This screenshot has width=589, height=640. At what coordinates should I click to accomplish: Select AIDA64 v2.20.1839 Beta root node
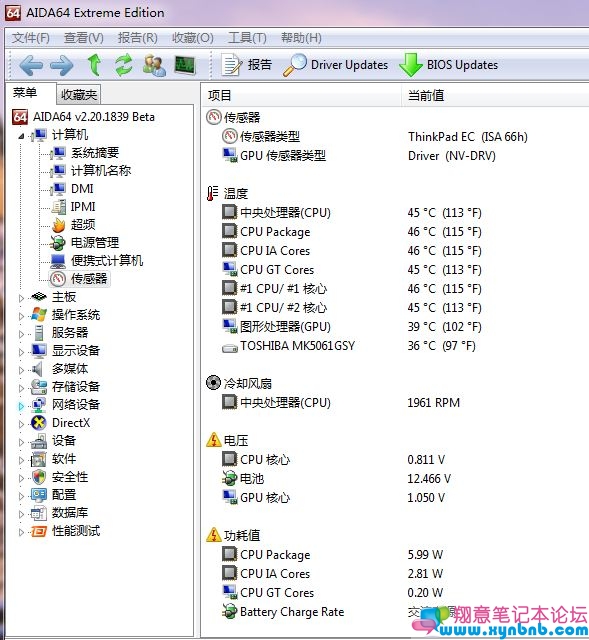click(x=83, y=117)
